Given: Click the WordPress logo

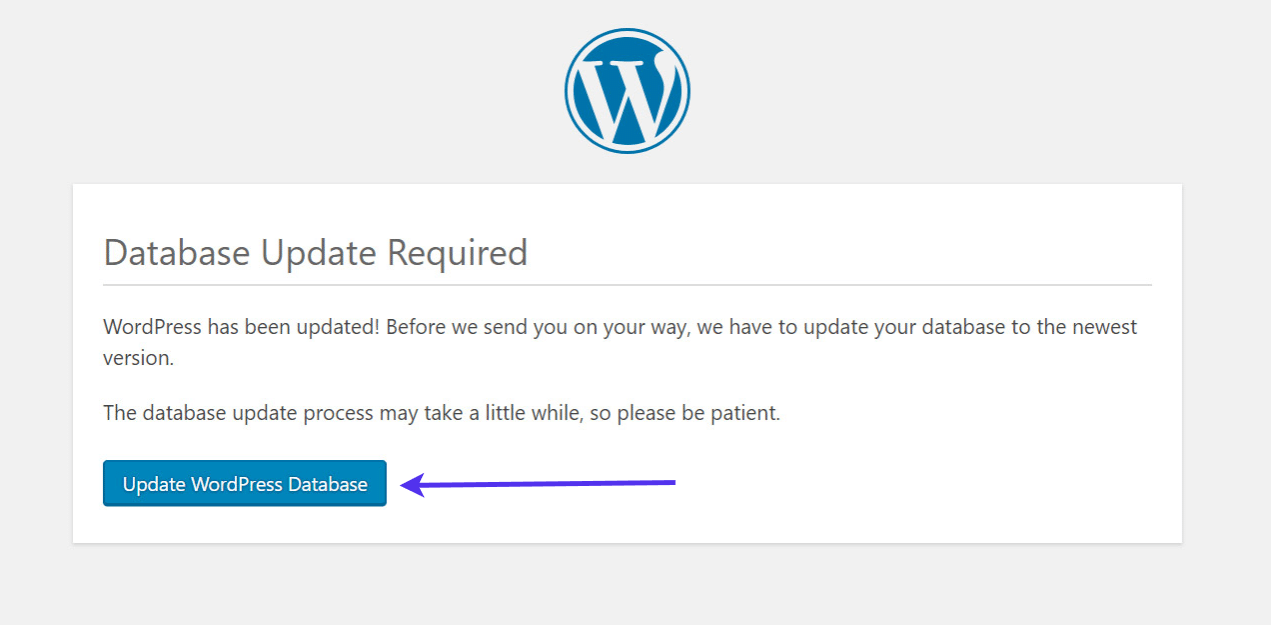Looking at the screenshot, I should click(627, 90).
